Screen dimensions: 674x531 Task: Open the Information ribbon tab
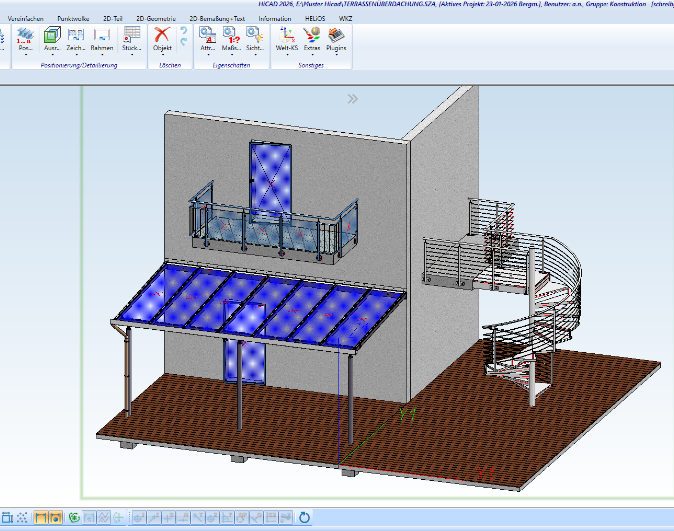tap(275, 19)
